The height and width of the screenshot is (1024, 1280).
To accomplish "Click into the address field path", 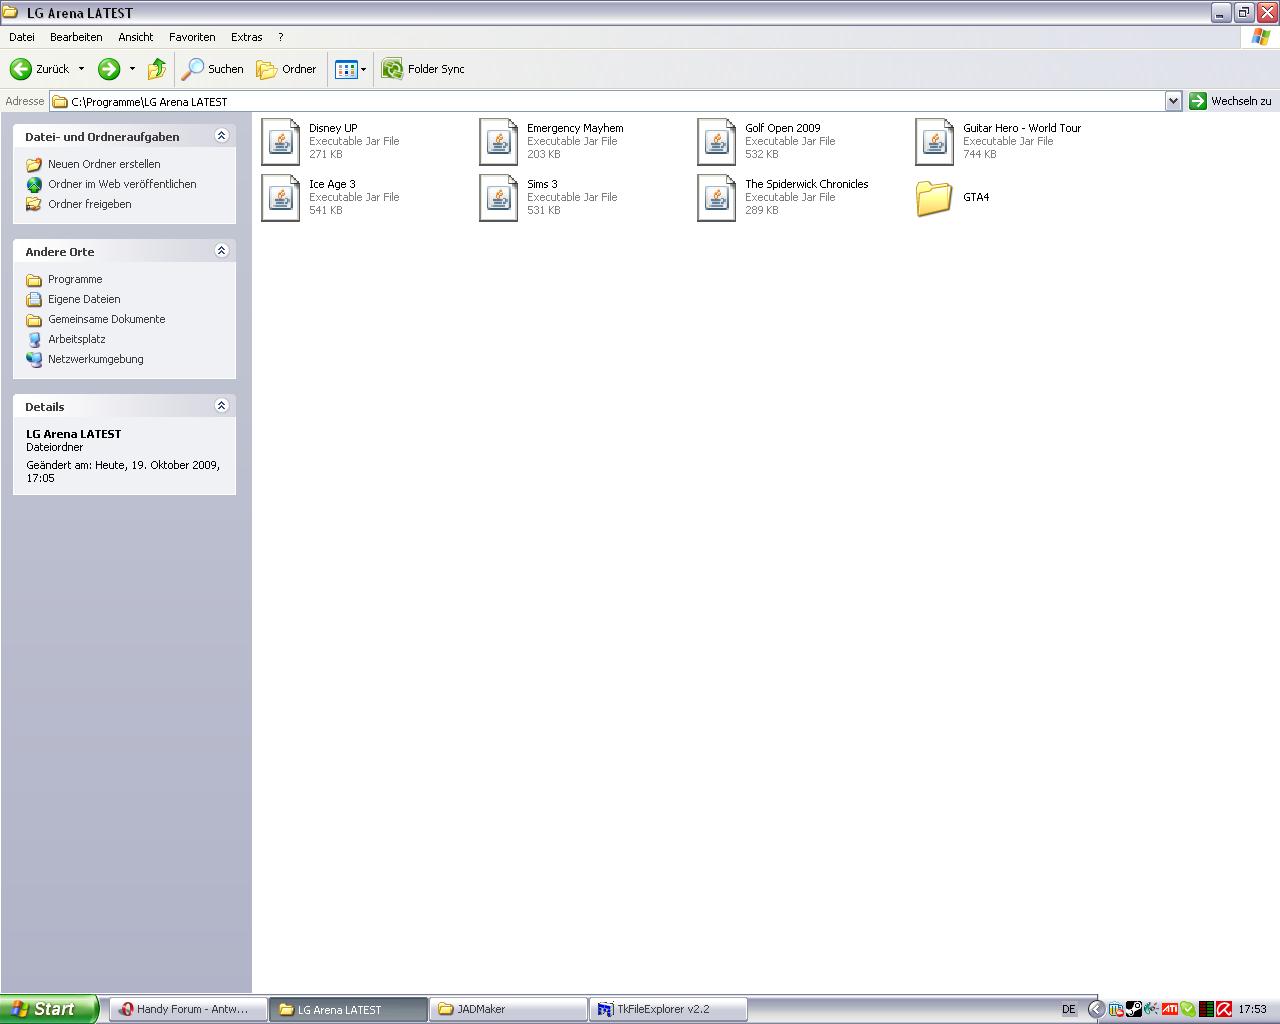I will (x=608, y=101).
